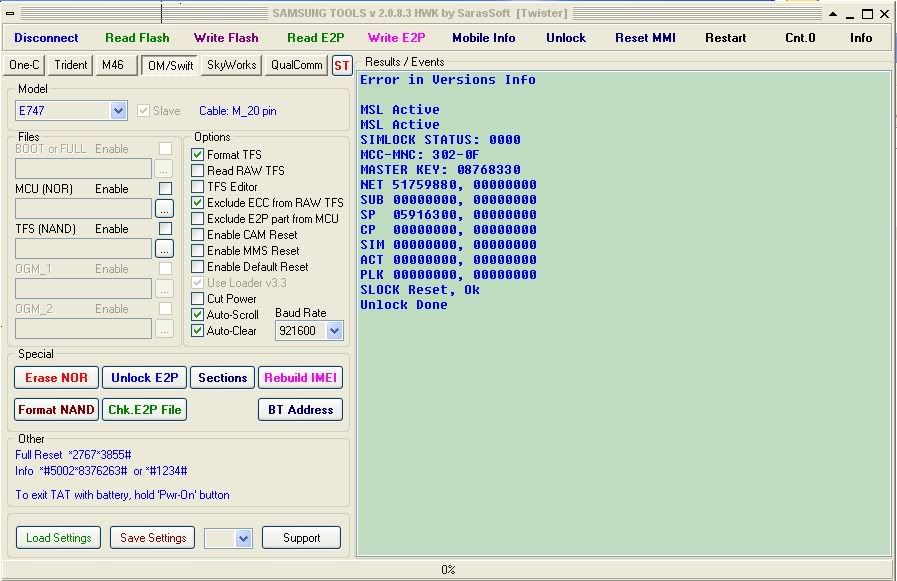Browse for MCU (NOR) file

click(x=164, y=209)
